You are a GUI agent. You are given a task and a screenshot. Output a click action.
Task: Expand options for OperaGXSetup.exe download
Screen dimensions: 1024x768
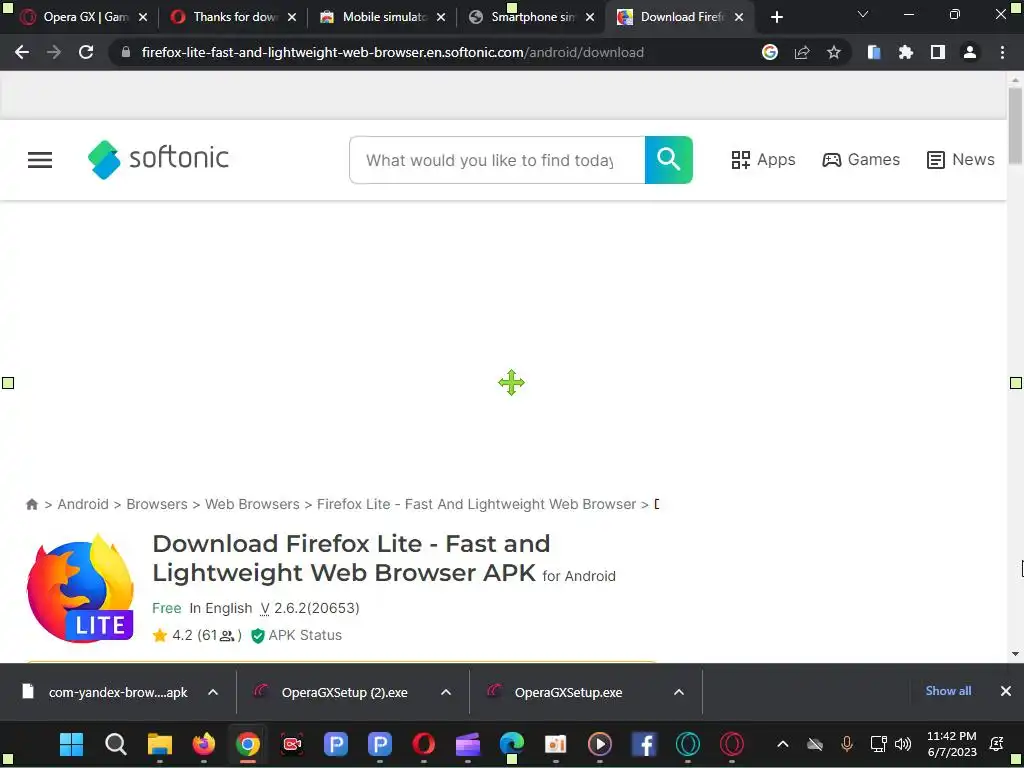679,692
